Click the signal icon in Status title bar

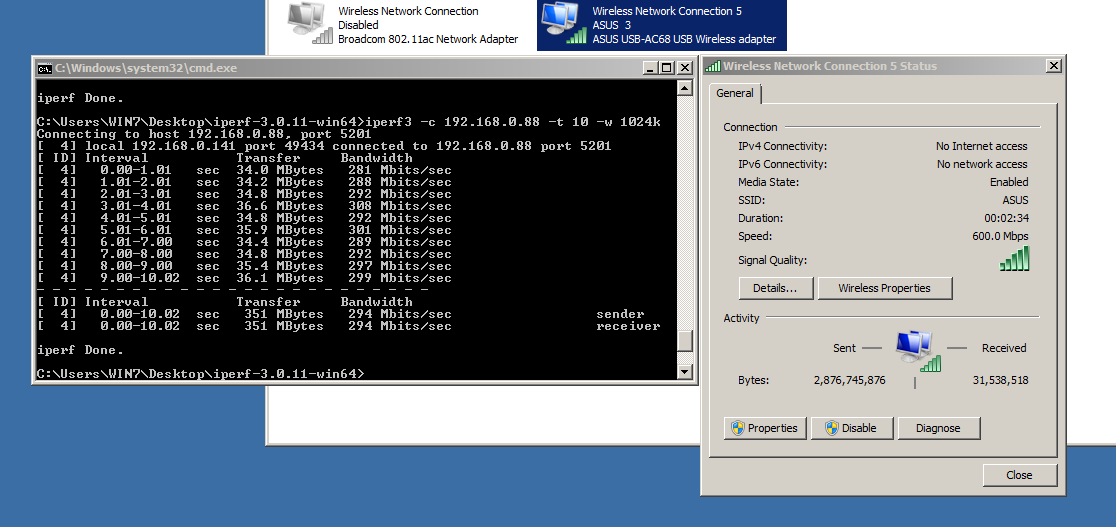(x=712, y=66)
